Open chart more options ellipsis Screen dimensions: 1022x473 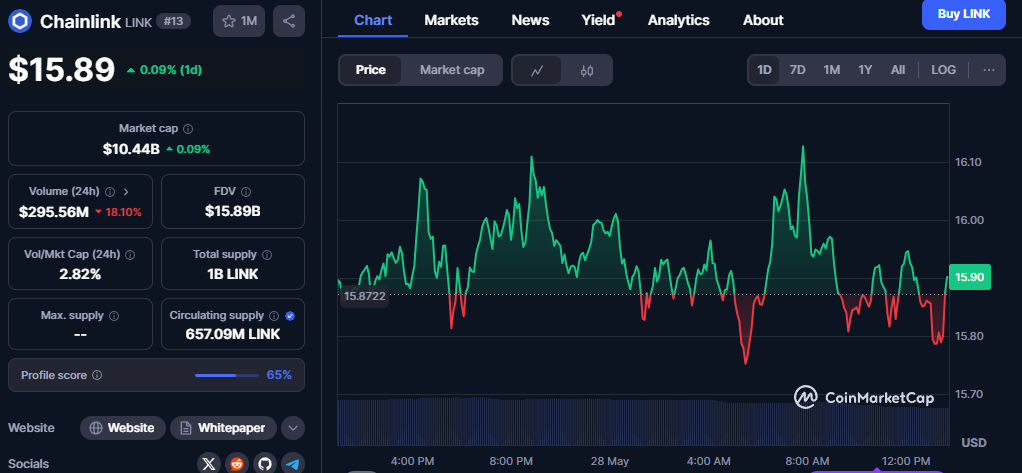[x=989, y=70]
